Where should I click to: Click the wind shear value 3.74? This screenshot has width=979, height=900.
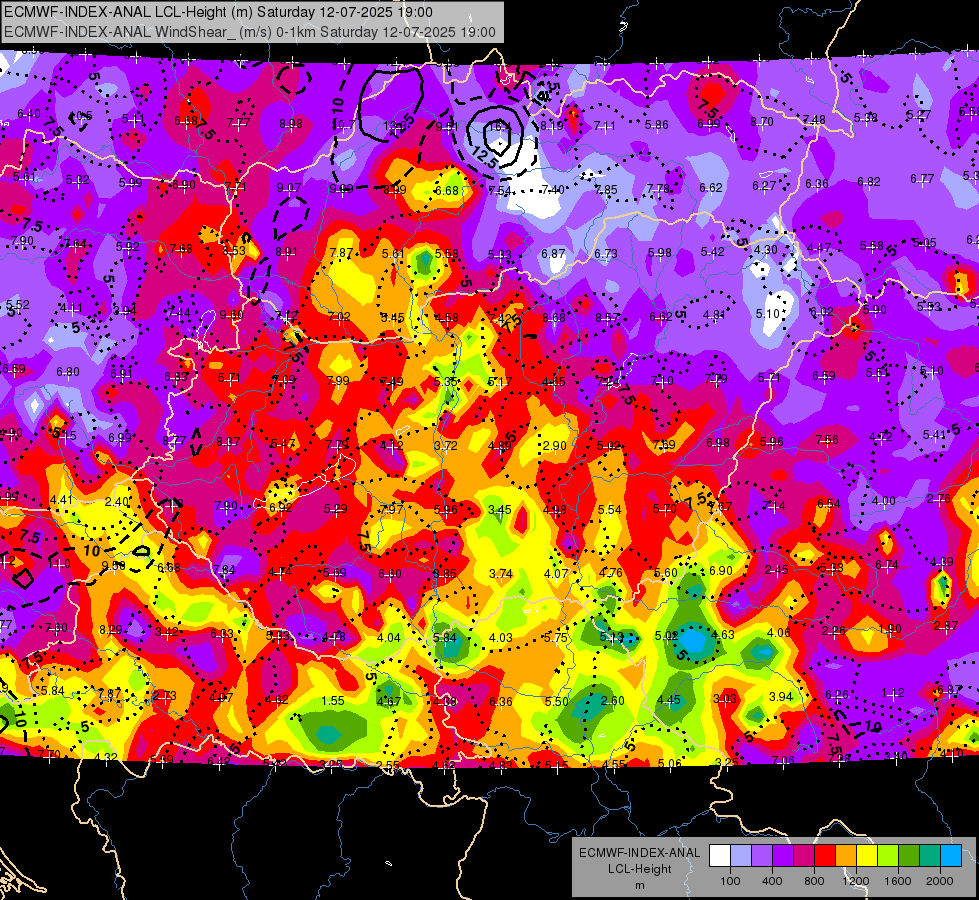coord(501,573)
